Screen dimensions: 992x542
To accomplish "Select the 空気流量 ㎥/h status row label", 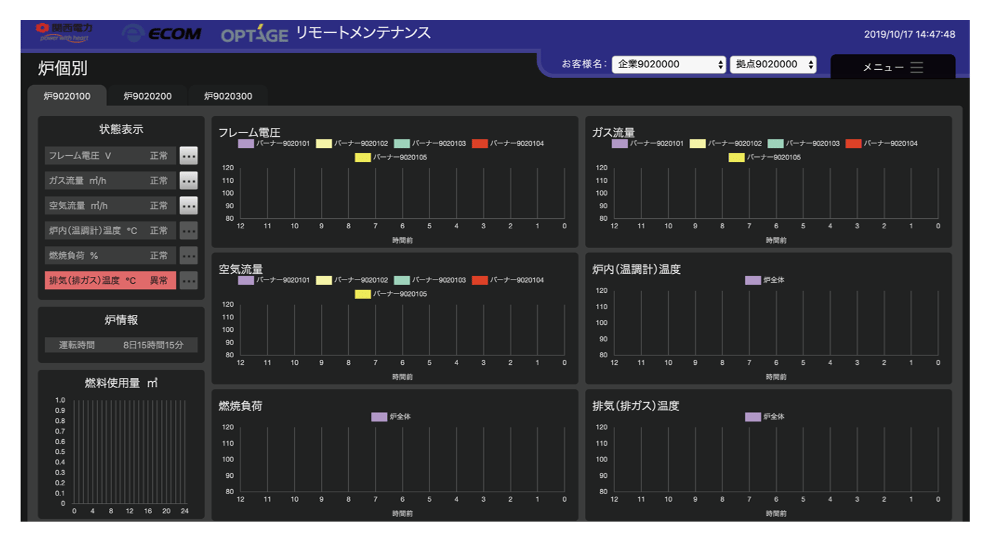I will click(x=78, y=206).
